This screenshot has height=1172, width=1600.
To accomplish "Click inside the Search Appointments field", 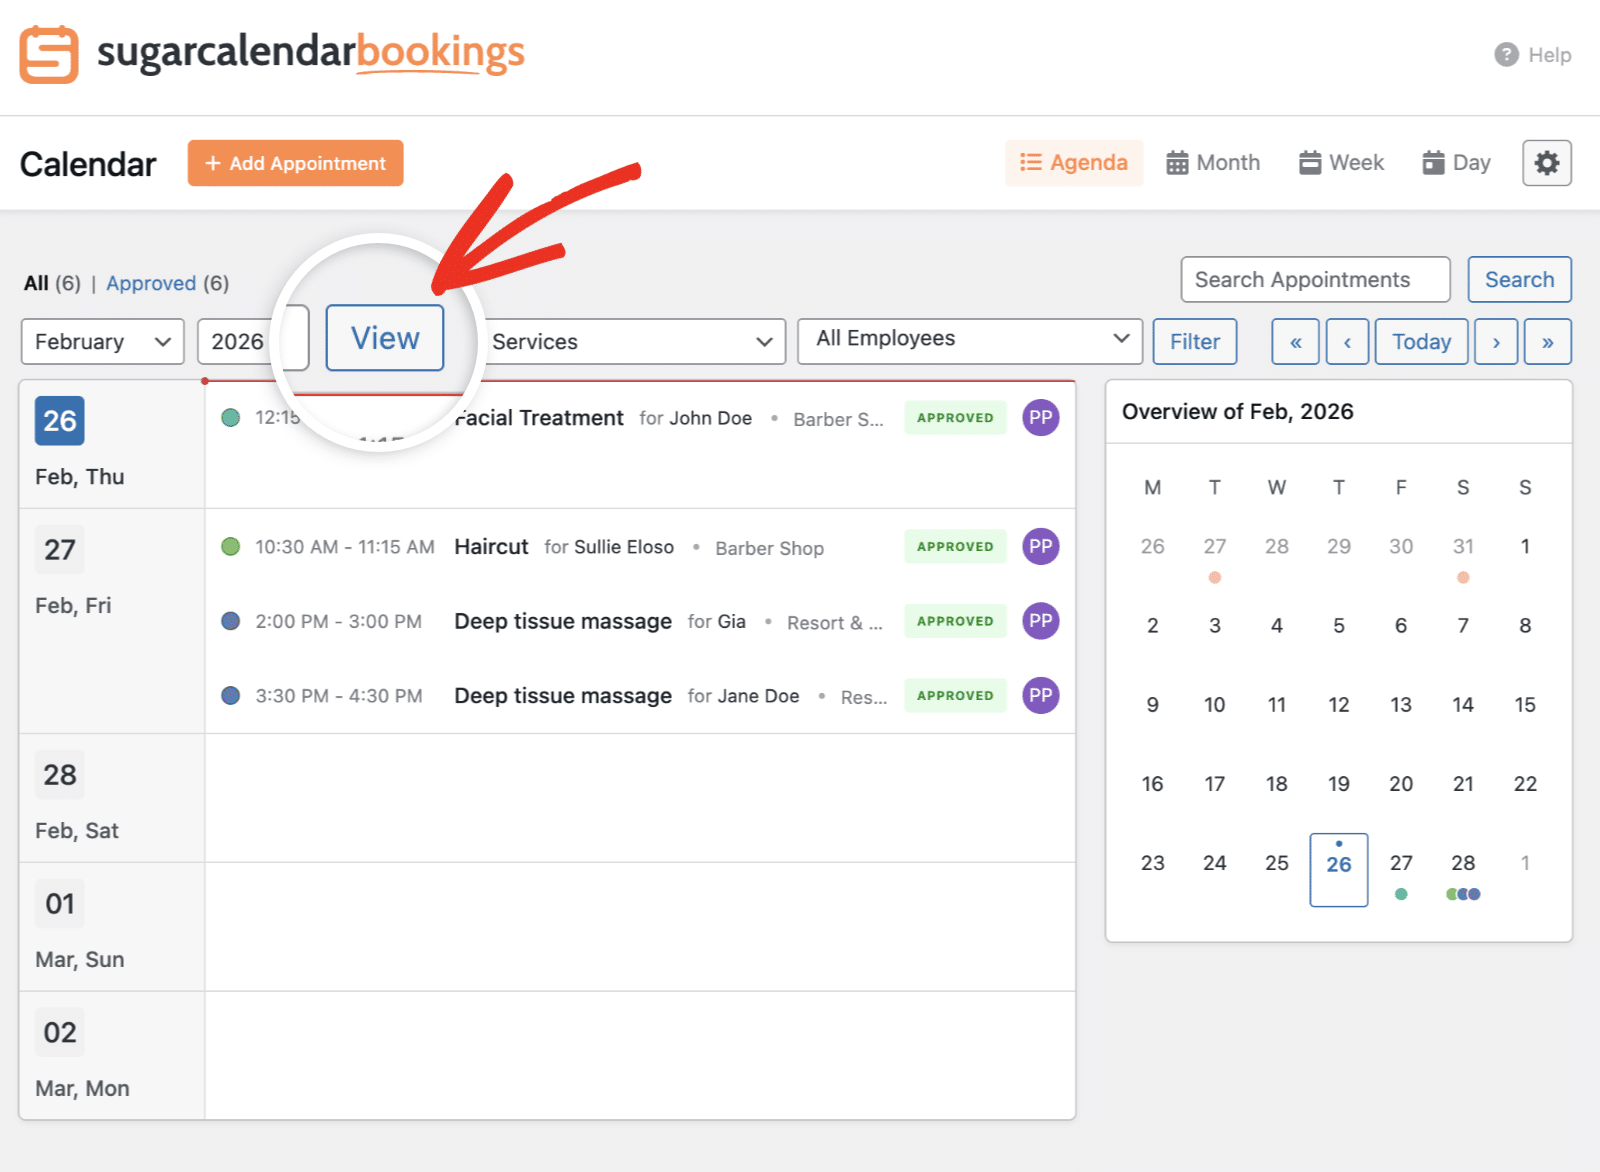I will (x=1315, y=279).
